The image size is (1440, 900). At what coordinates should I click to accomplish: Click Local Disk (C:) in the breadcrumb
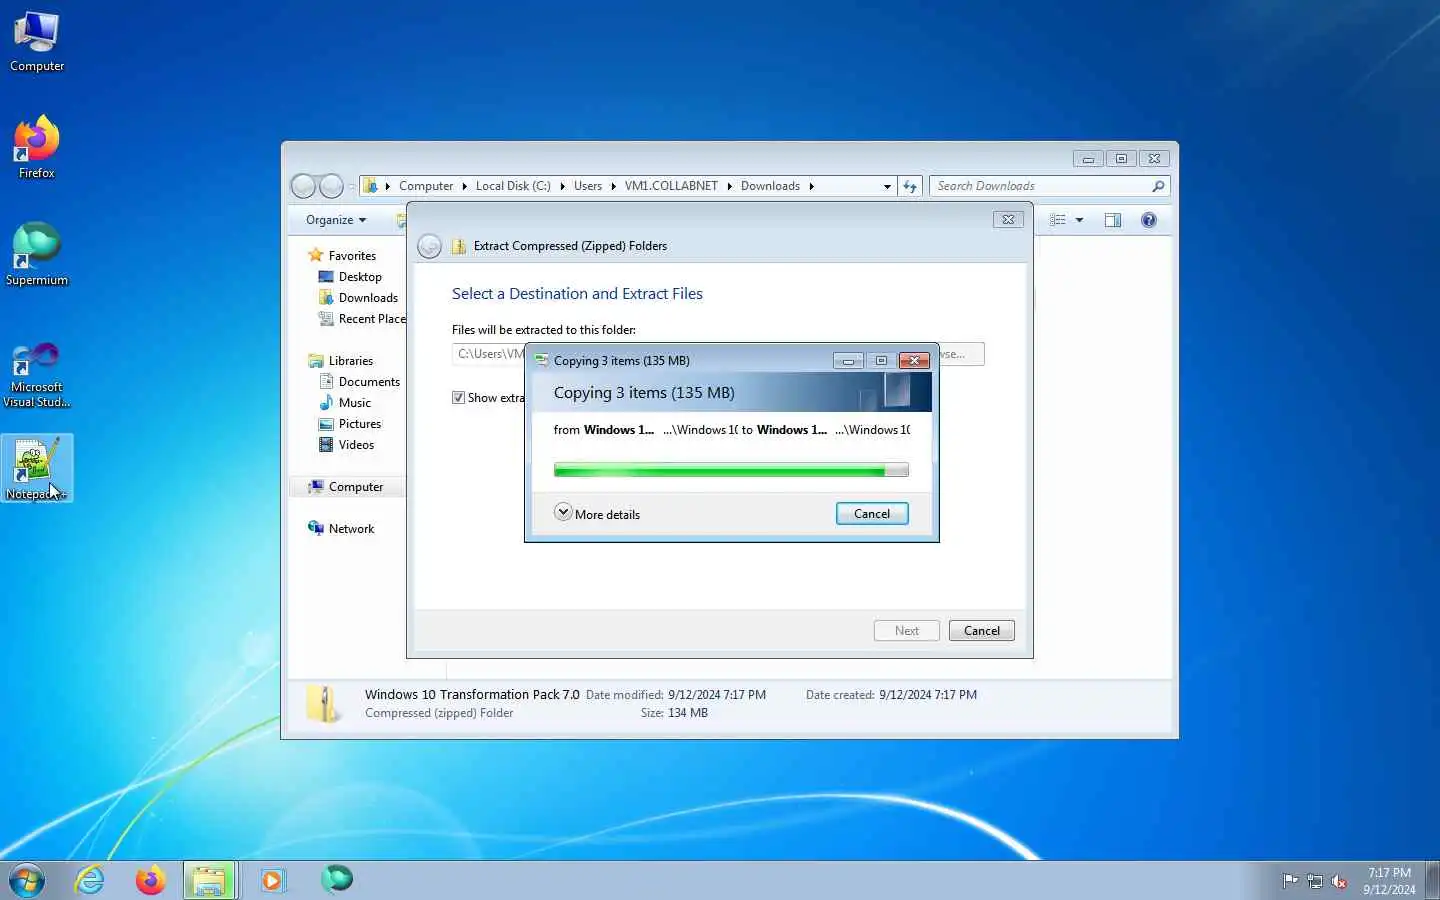pos(513,186)
